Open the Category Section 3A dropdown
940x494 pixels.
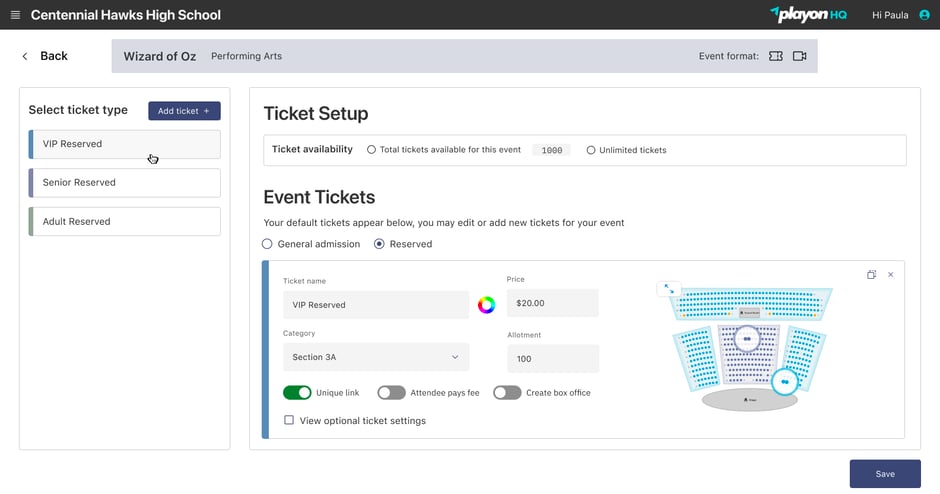376,357
